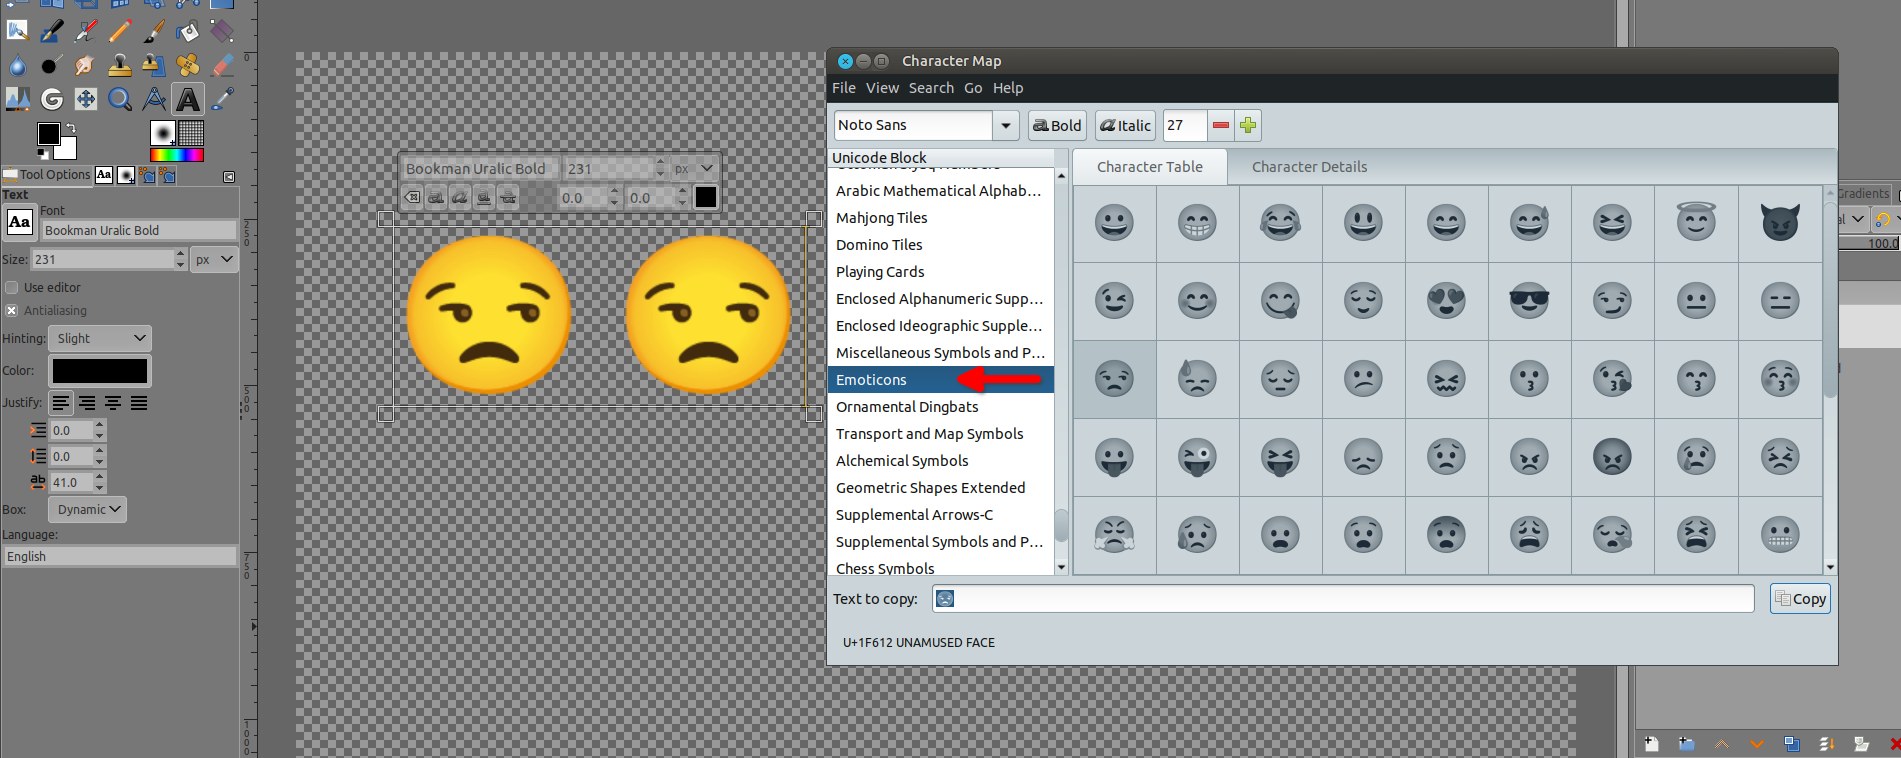The height and width of the screenshot is (758, 1901).
Task: Duplicate the layer in Layers panel
Action: pyautogui.click(x=1792, y=744)
